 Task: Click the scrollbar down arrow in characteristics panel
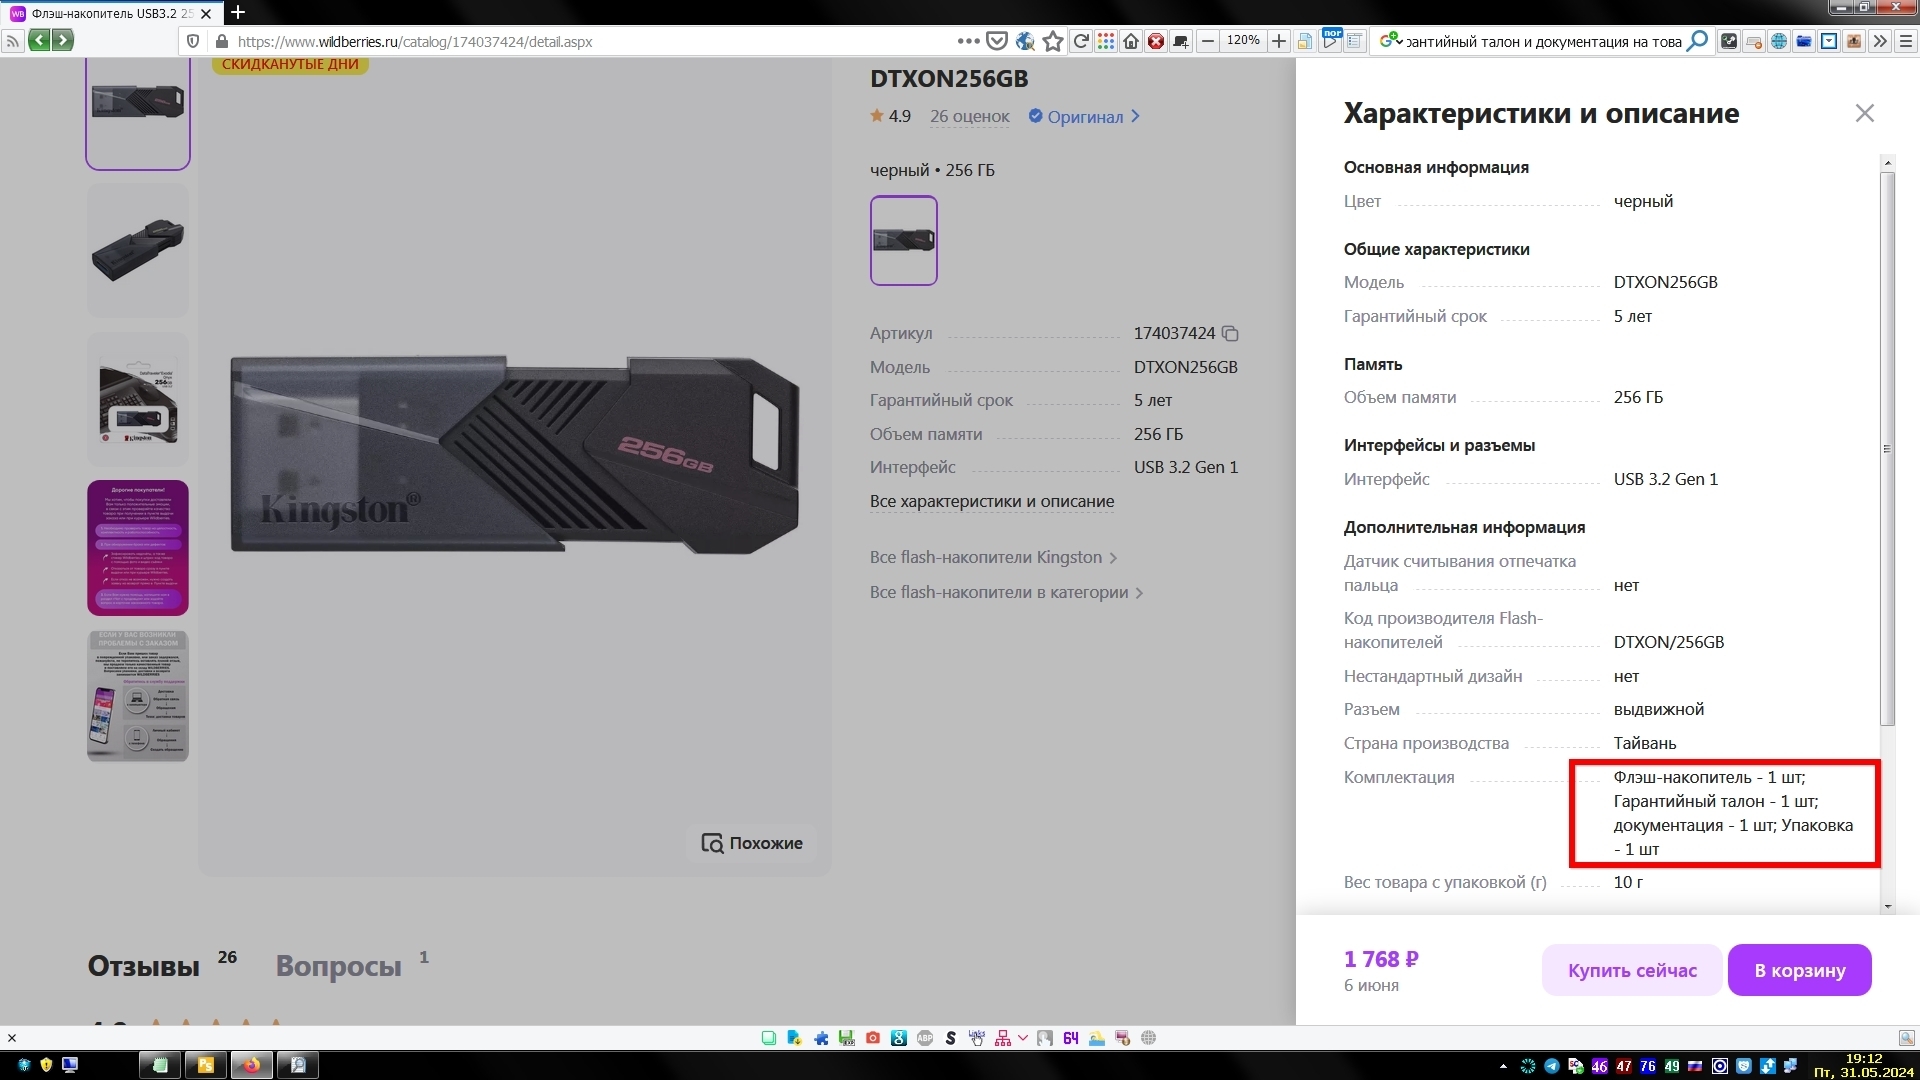pos(1888,906)
